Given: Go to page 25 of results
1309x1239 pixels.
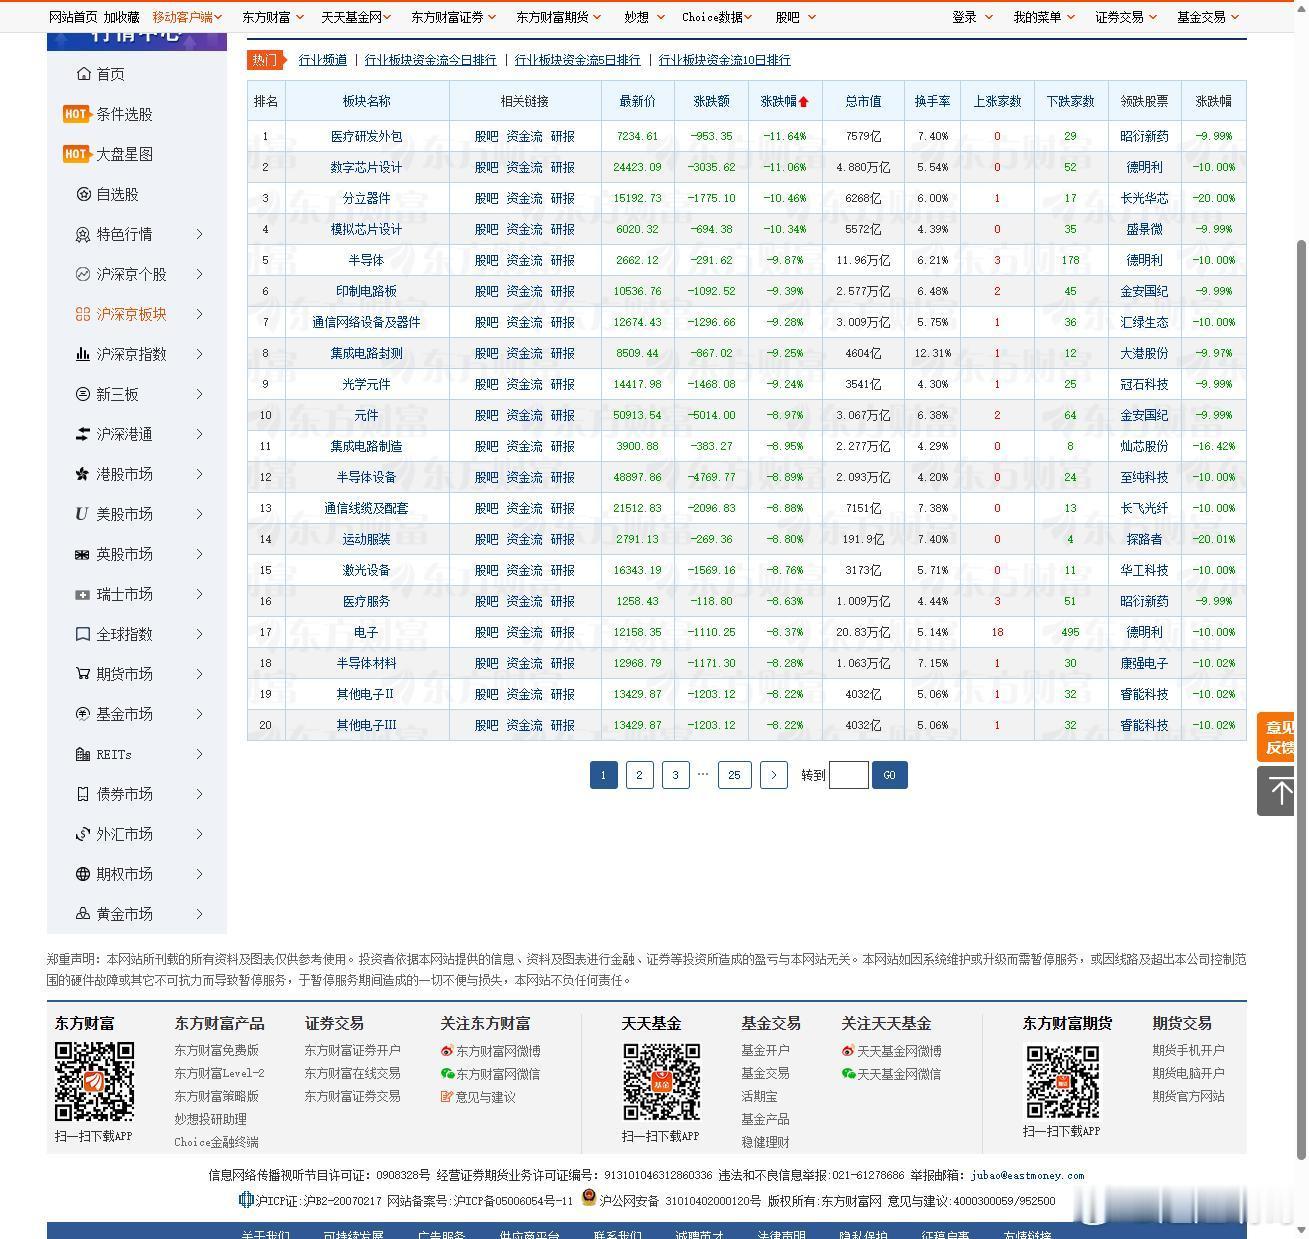Looking at the screenshot, I should [734, 775].
